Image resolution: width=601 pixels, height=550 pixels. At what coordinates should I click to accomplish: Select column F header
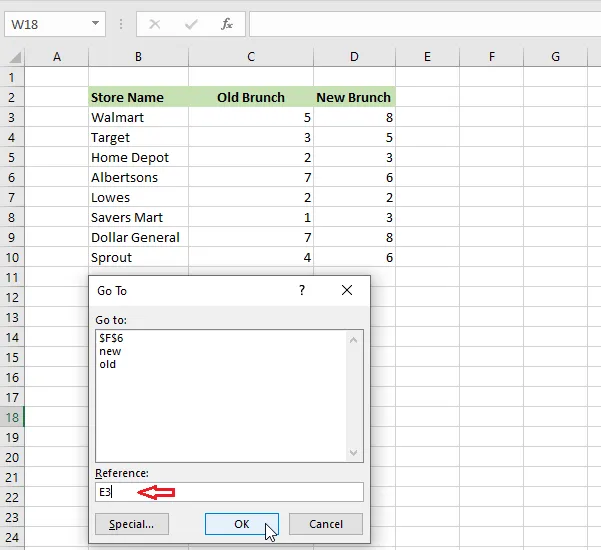click(x=491, y=57)
